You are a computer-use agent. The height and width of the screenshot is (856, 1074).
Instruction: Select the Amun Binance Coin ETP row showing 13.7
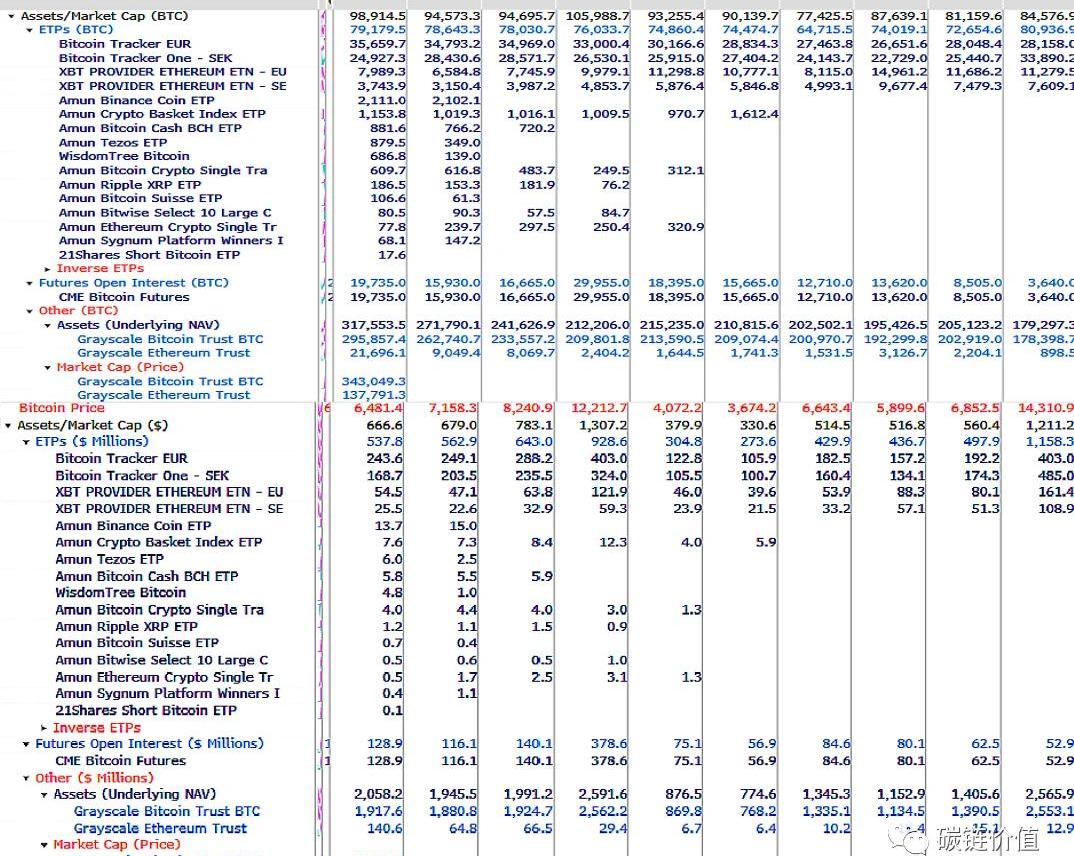[133, 526]
